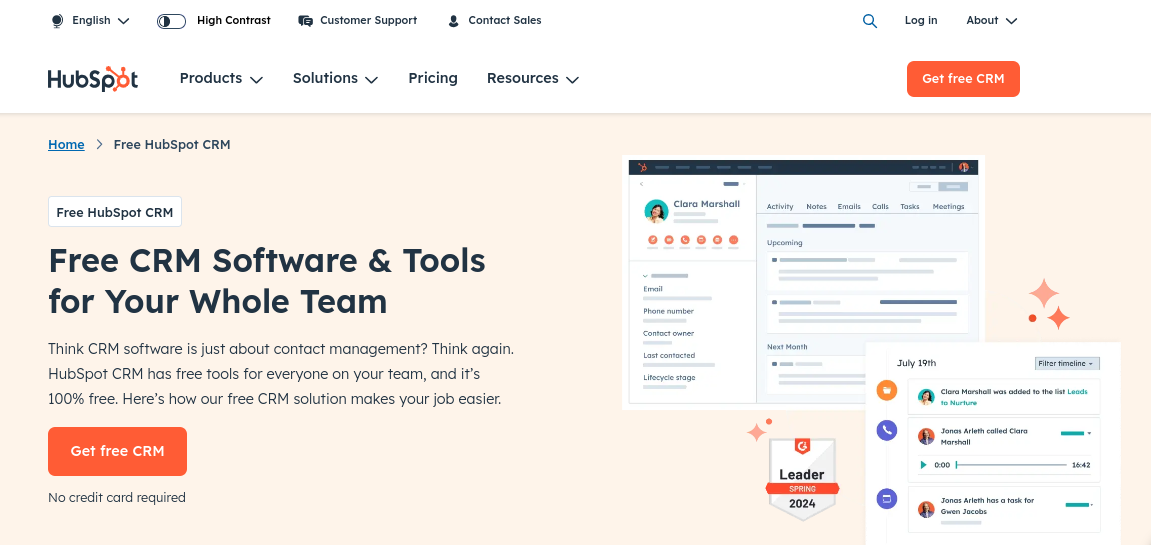Click the Free HubSpot CRM breadcrumb text
The width and height of the screenshot is (1151, 545).
coord(172,145)
